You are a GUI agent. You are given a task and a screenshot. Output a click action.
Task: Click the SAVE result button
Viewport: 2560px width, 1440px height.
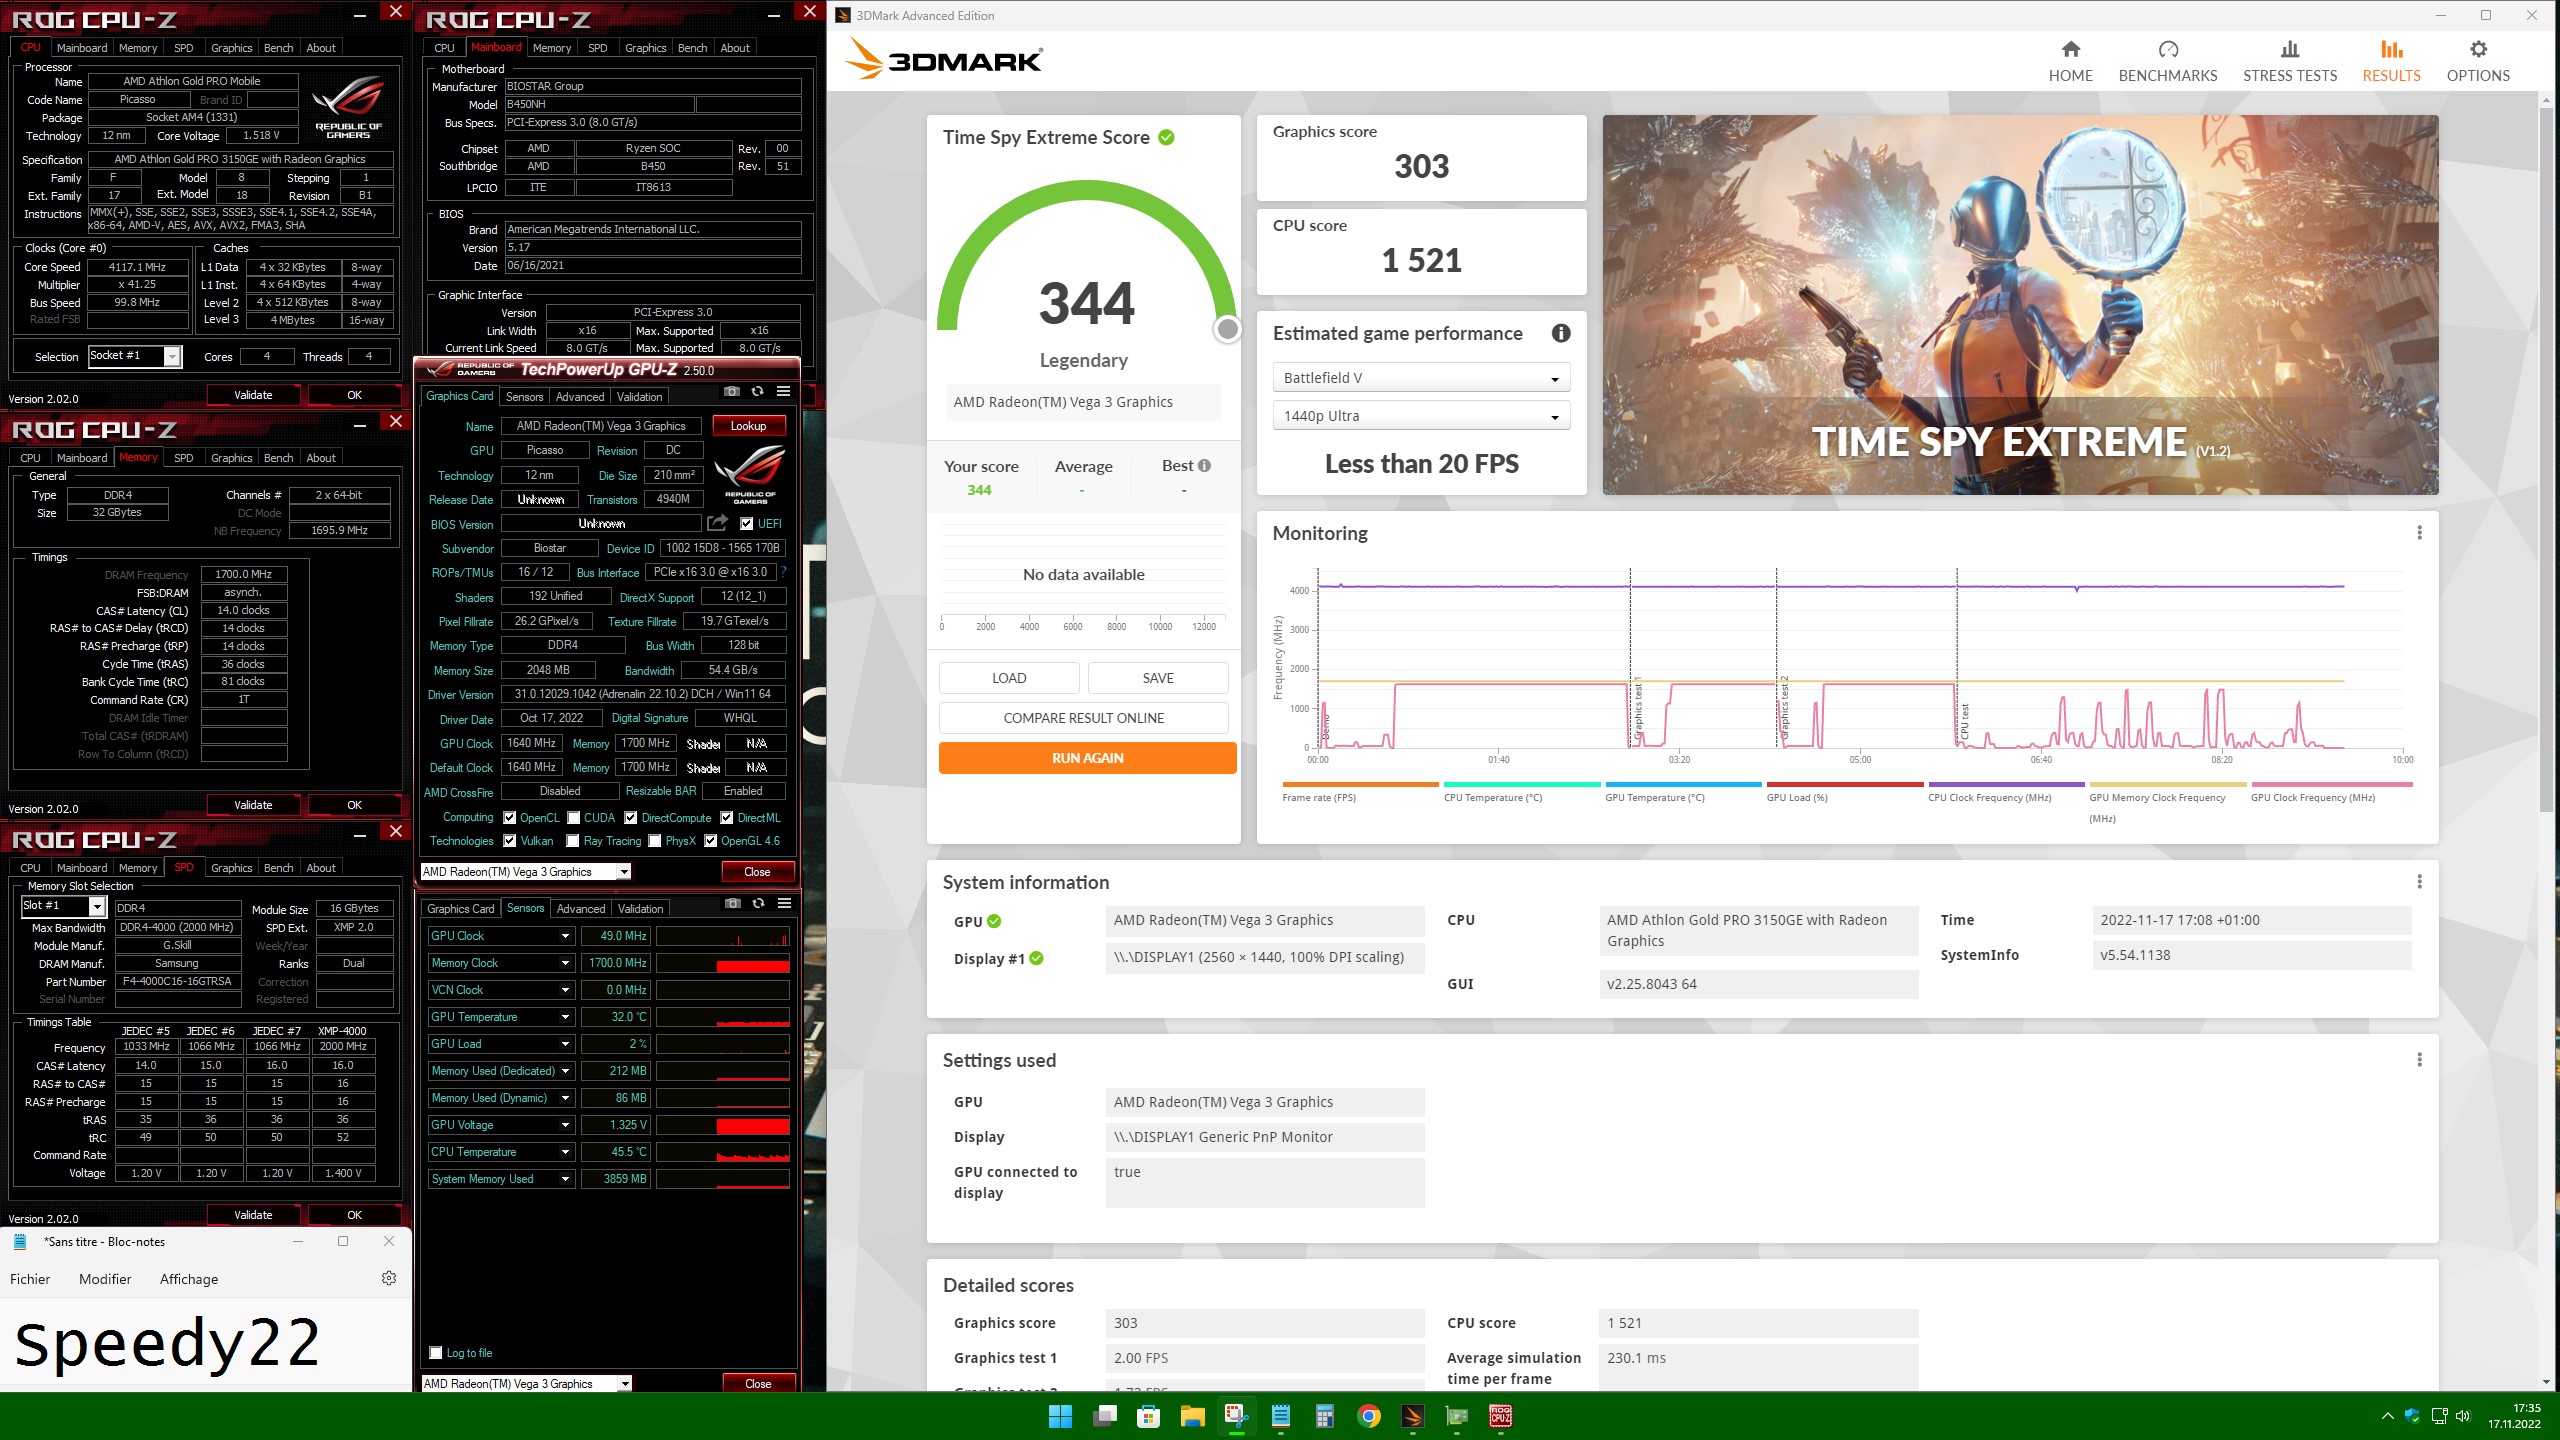1158,678
